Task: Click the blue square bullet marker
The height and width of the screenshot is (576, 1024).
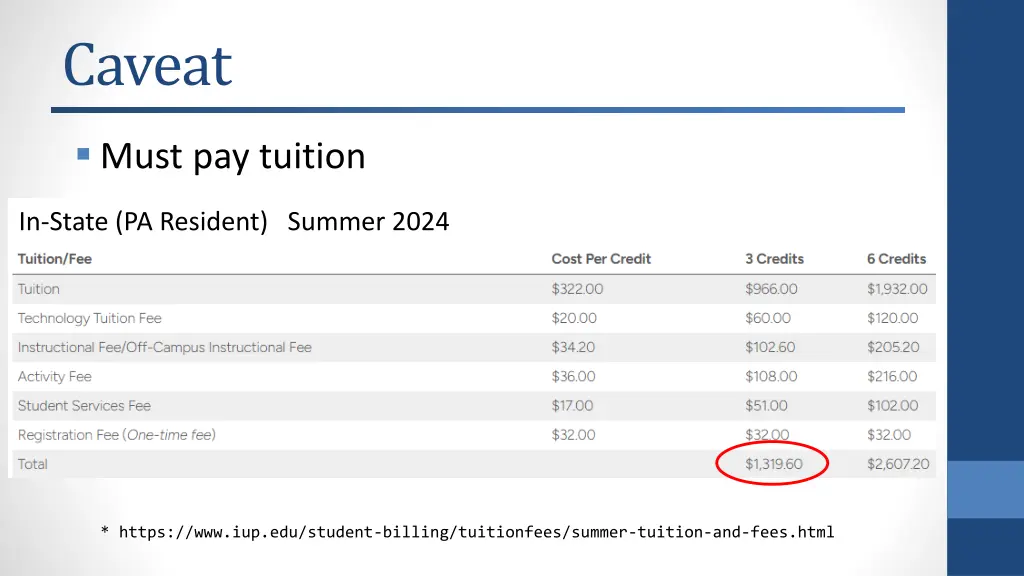Action: 83,154
